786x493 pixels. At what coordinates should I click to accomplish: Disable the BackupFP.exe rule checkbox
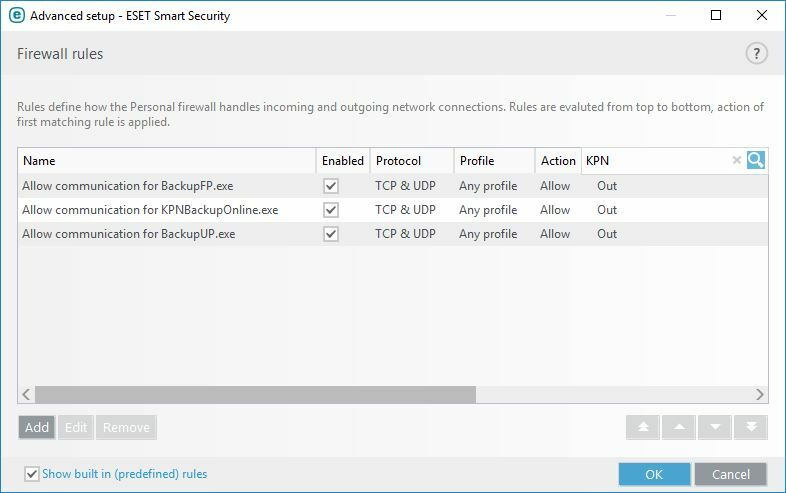pyautogui.click(x=331, y=186)
